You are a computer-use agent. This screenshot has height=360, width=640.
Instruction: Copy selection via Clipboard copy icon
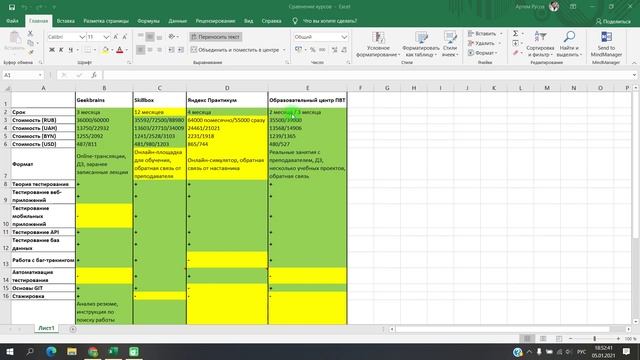click(31, 43)
